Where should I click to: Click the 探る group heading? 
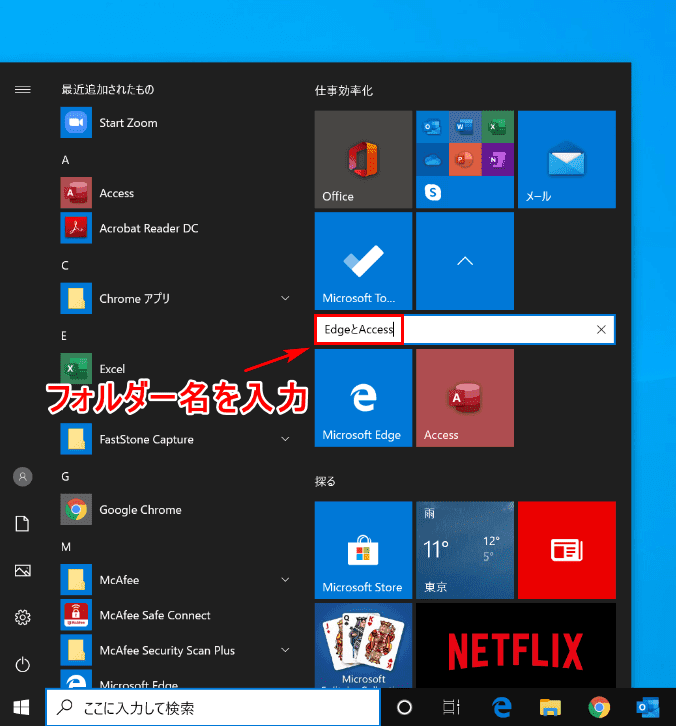[325, 482]
